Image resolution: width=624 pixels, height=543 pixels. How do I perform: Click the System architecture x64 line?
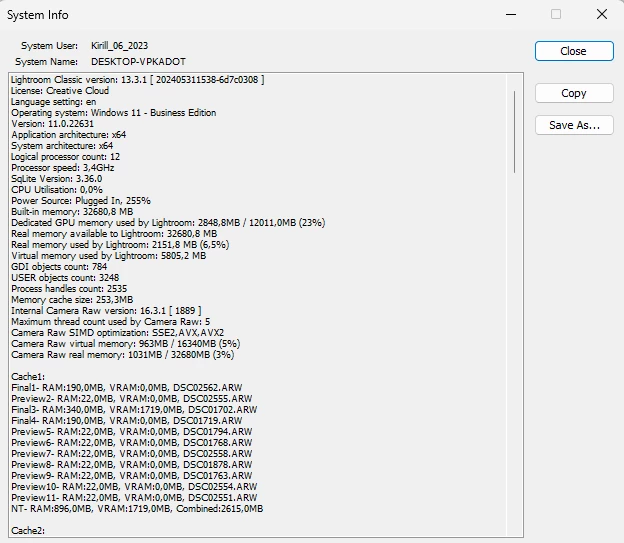coord(62,146)
